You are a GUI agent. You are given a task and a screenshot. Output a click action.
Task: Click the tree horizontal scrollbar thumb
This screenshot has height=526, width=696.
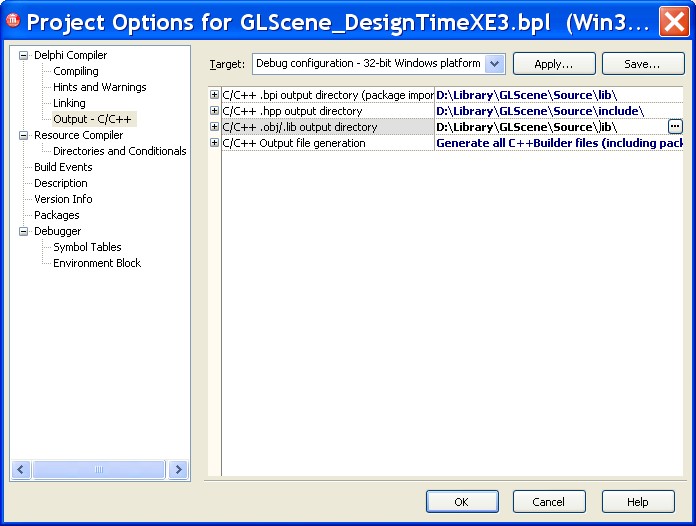99,469
